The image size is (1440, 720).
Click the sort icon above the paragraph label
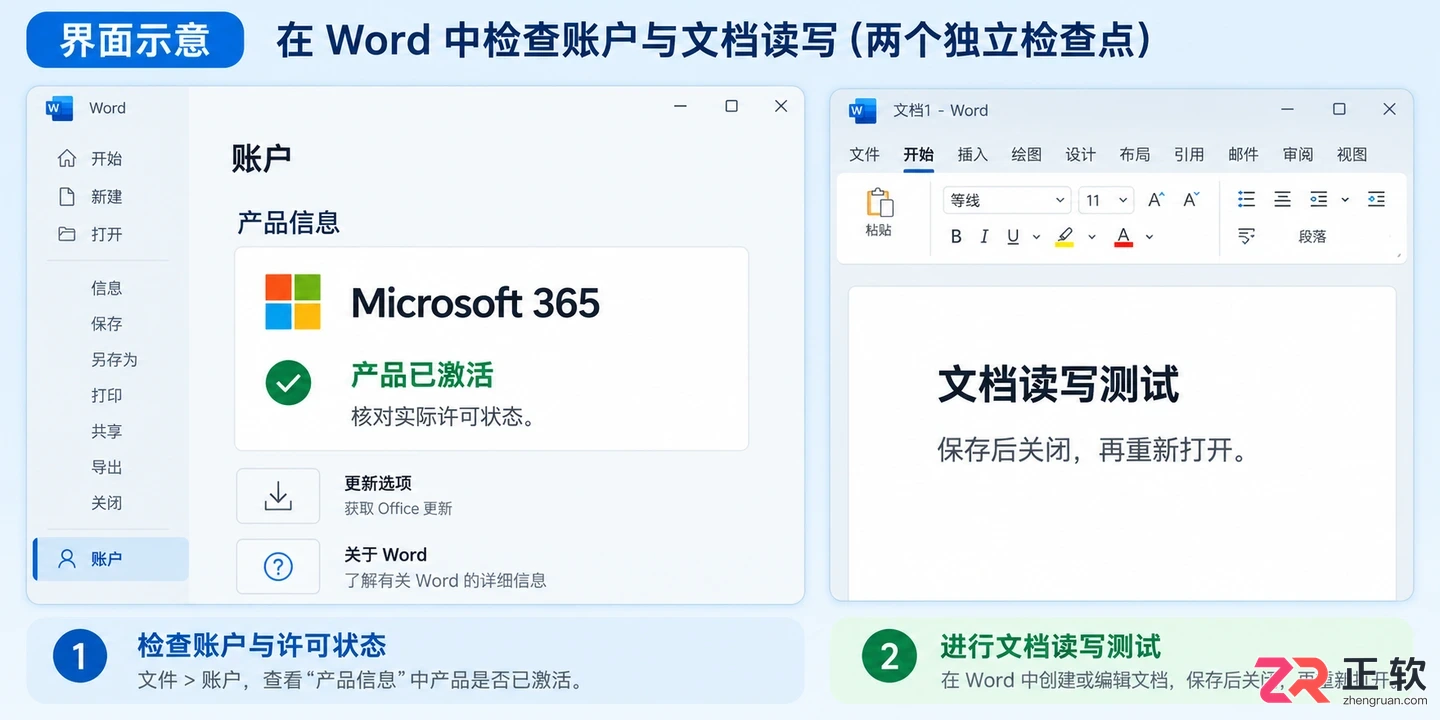[1246, 236]
